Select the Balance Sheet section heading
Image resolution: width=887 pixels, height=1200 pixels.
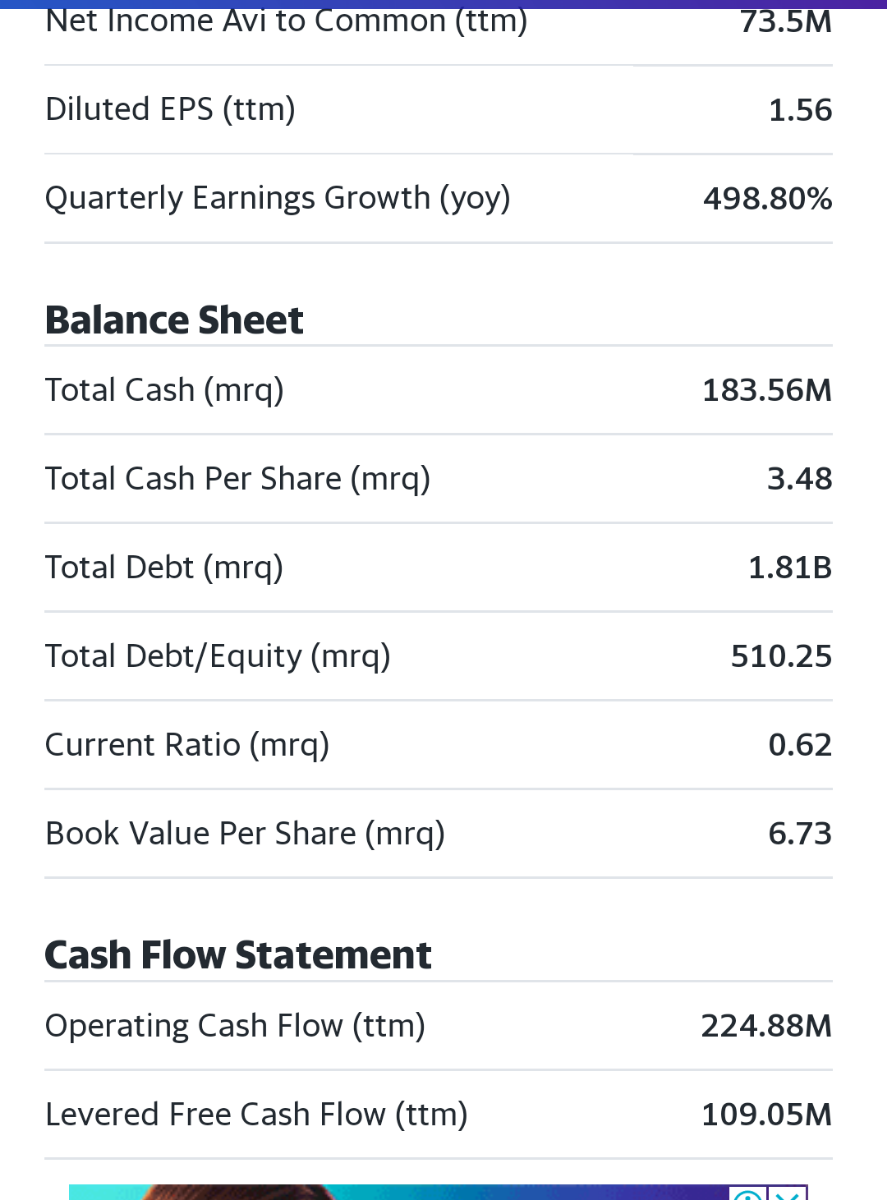click(174, 320)
